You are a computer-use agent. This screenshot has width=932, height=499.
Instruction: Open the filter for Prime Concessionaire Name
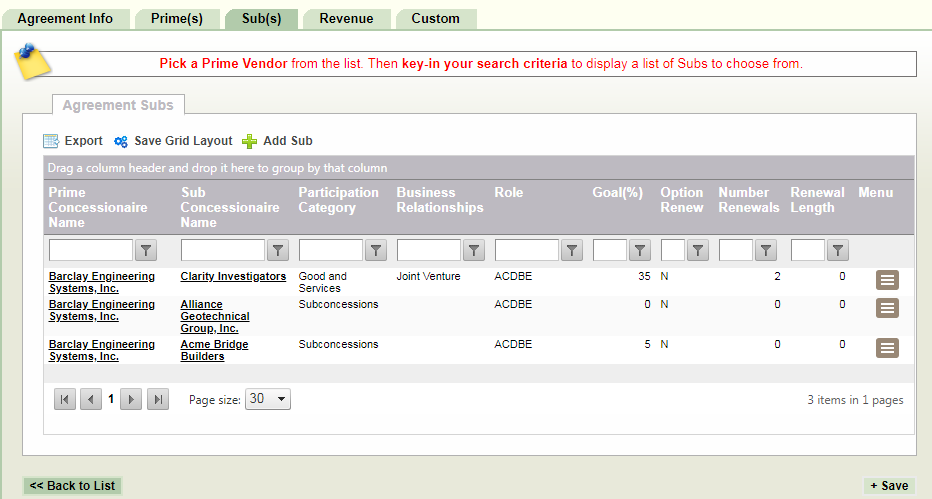(x=144, y=250)
